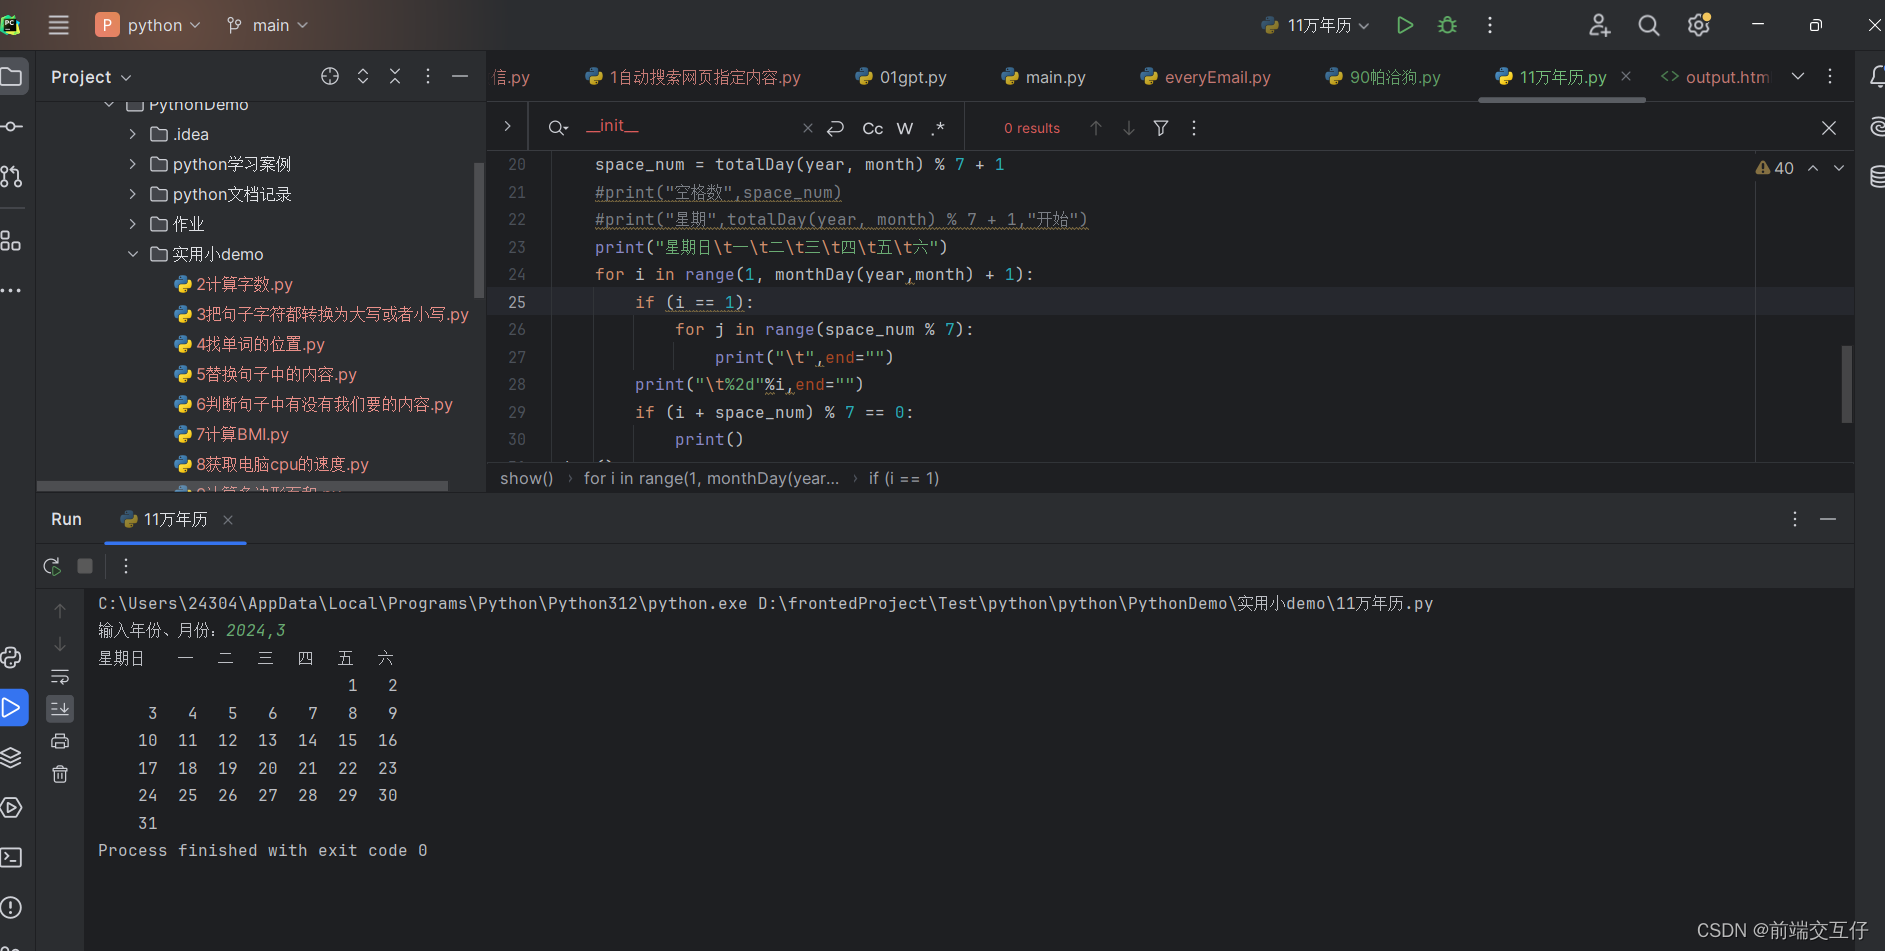This screenshot has width=1885, height=951.
Task: Open Python Console from the left sidebar
Action: pos(11,657)
